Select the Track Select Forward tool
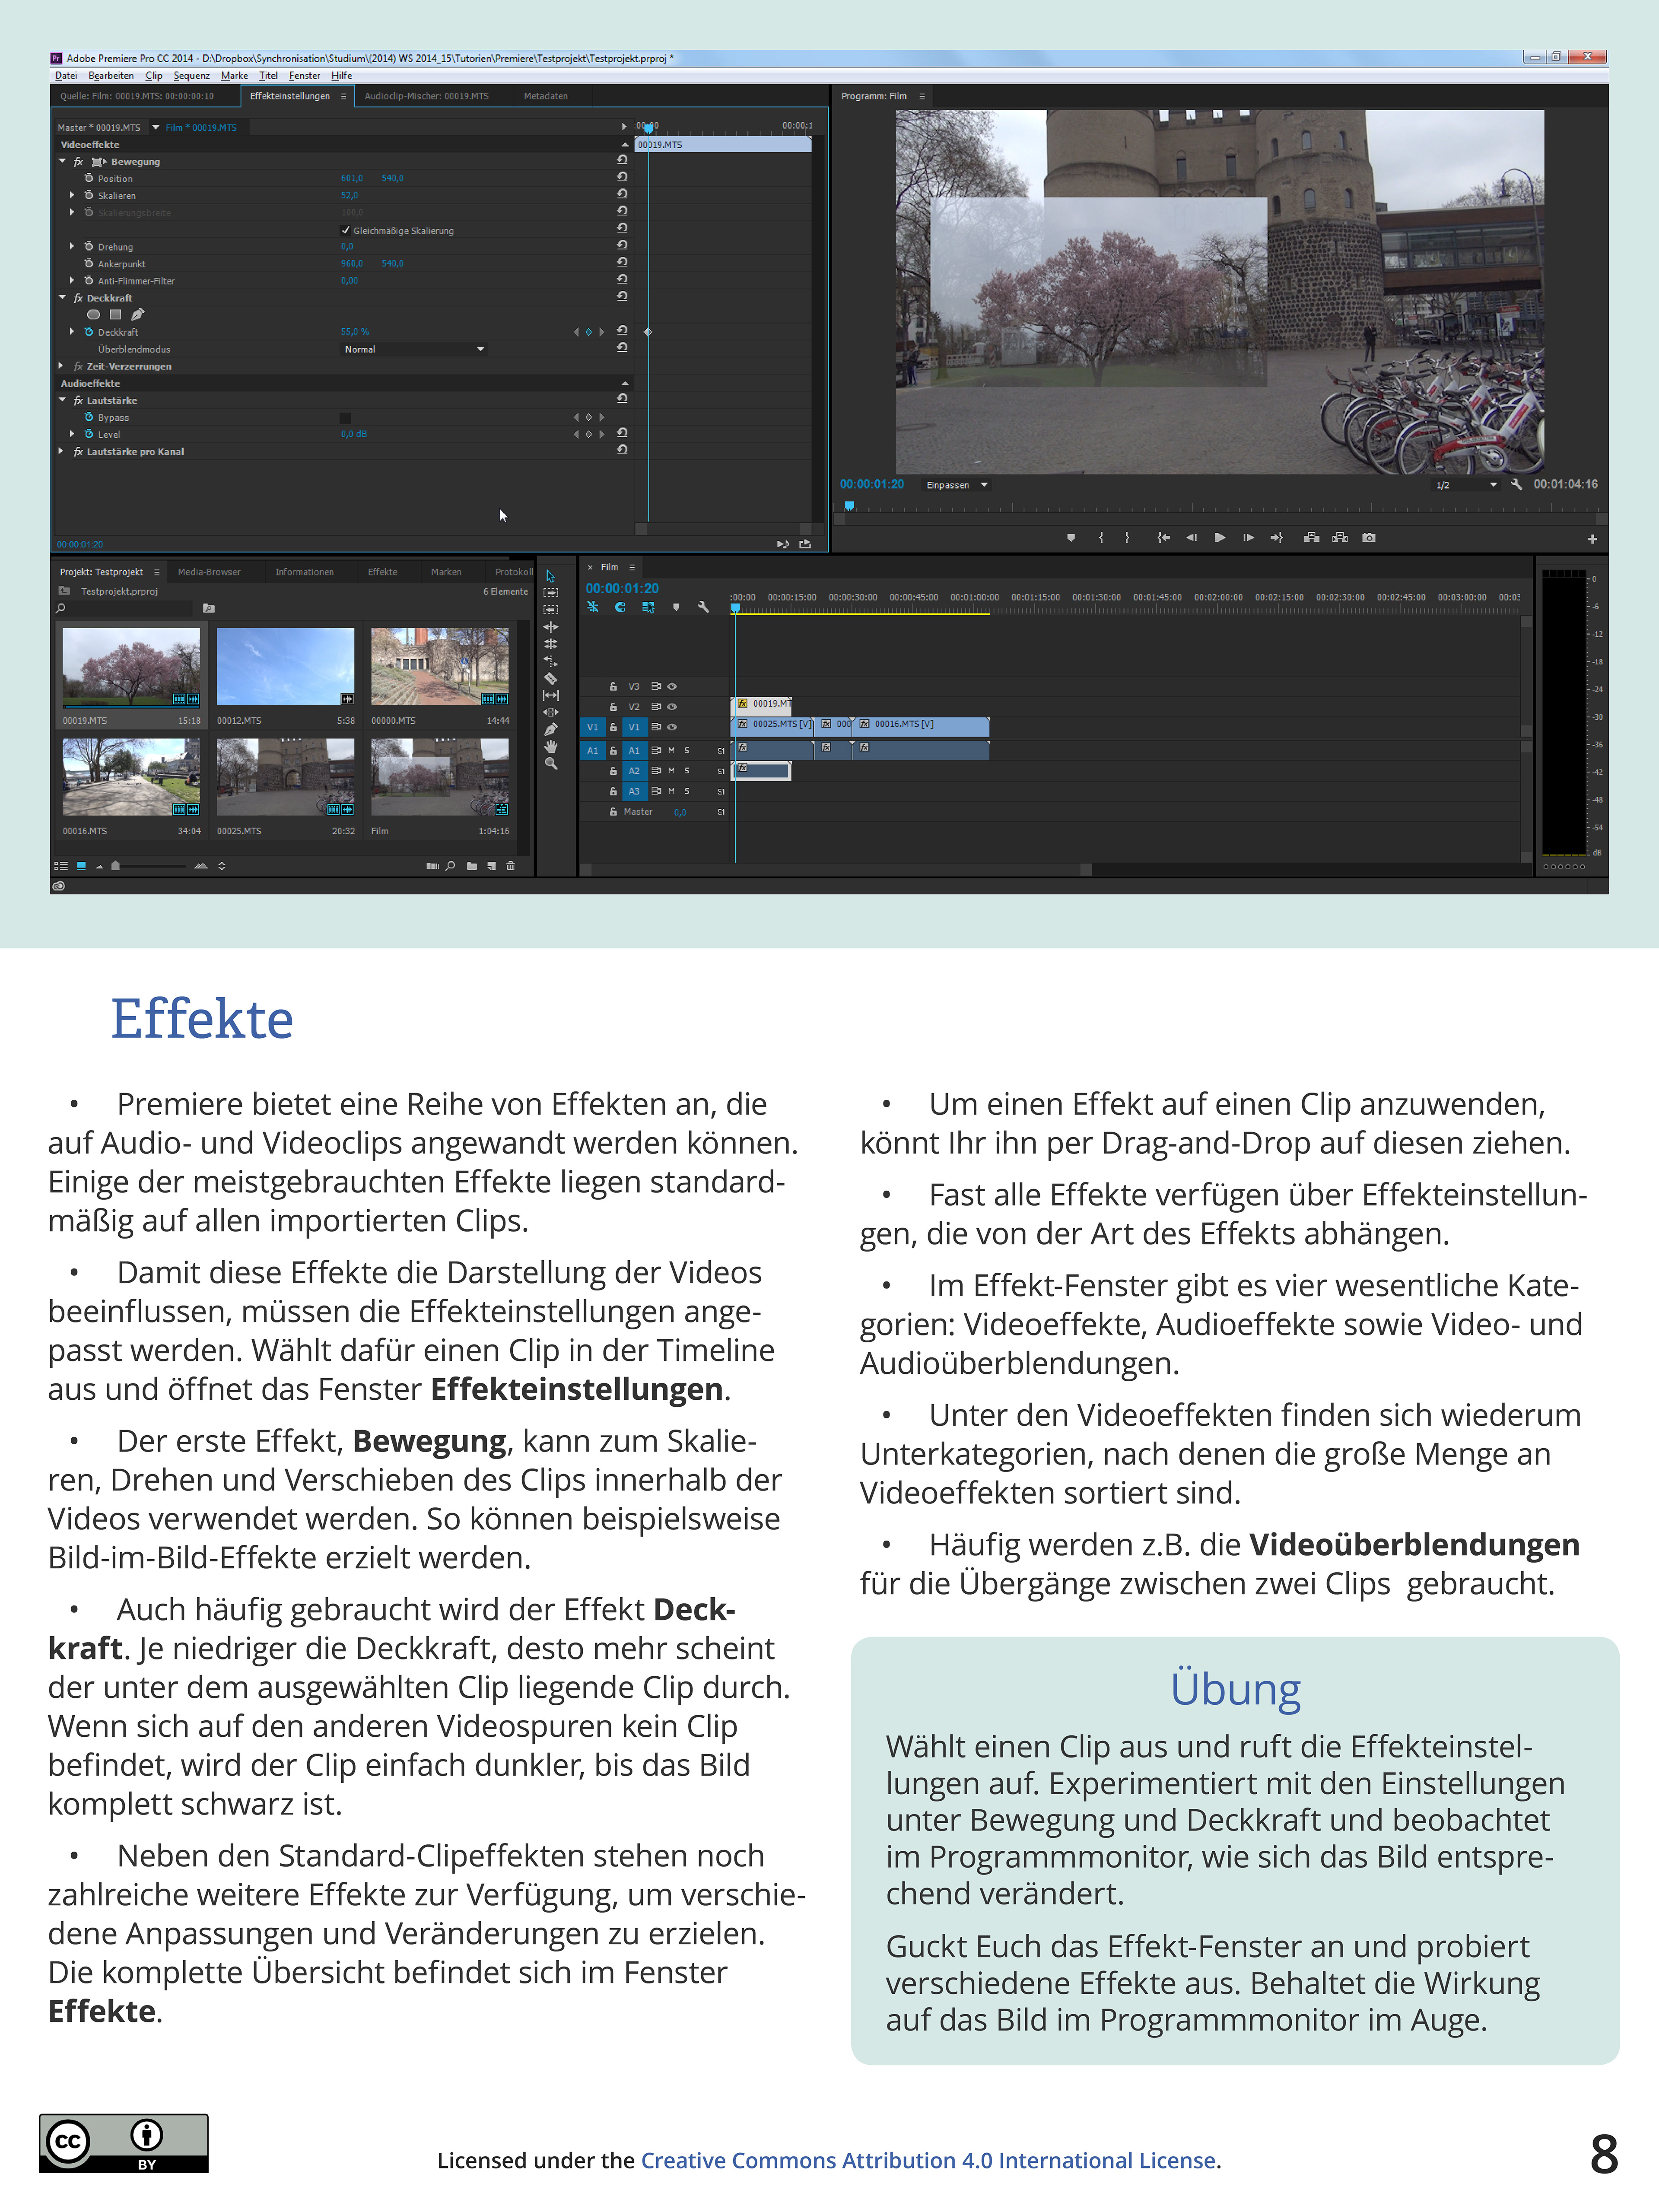The image size is (1659, 2212). tap(550, 593)
